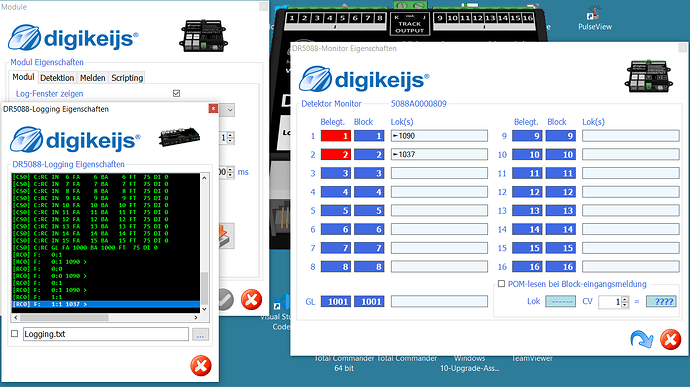Click digikeijs logo in Module window
The image size is (690, 387).
click(73, 38)
